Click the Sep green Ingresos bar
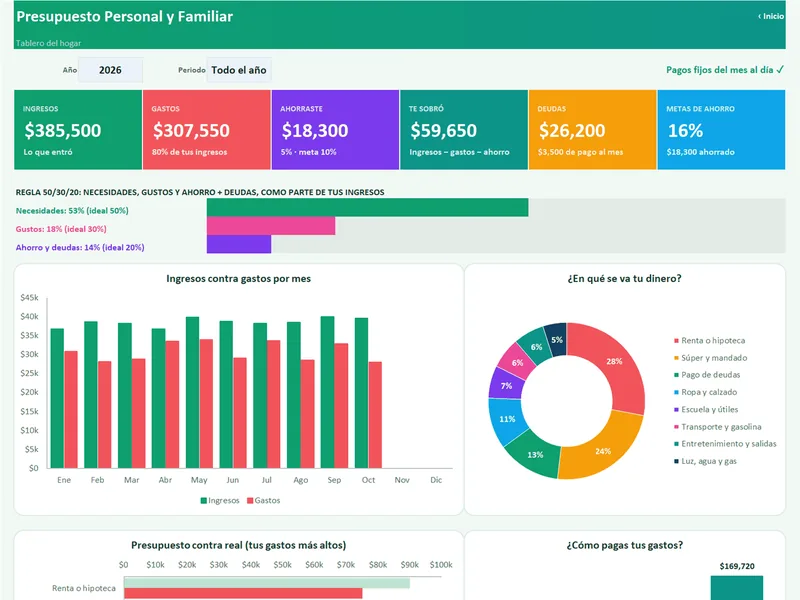800x600 pixels. tap(328, 392)
